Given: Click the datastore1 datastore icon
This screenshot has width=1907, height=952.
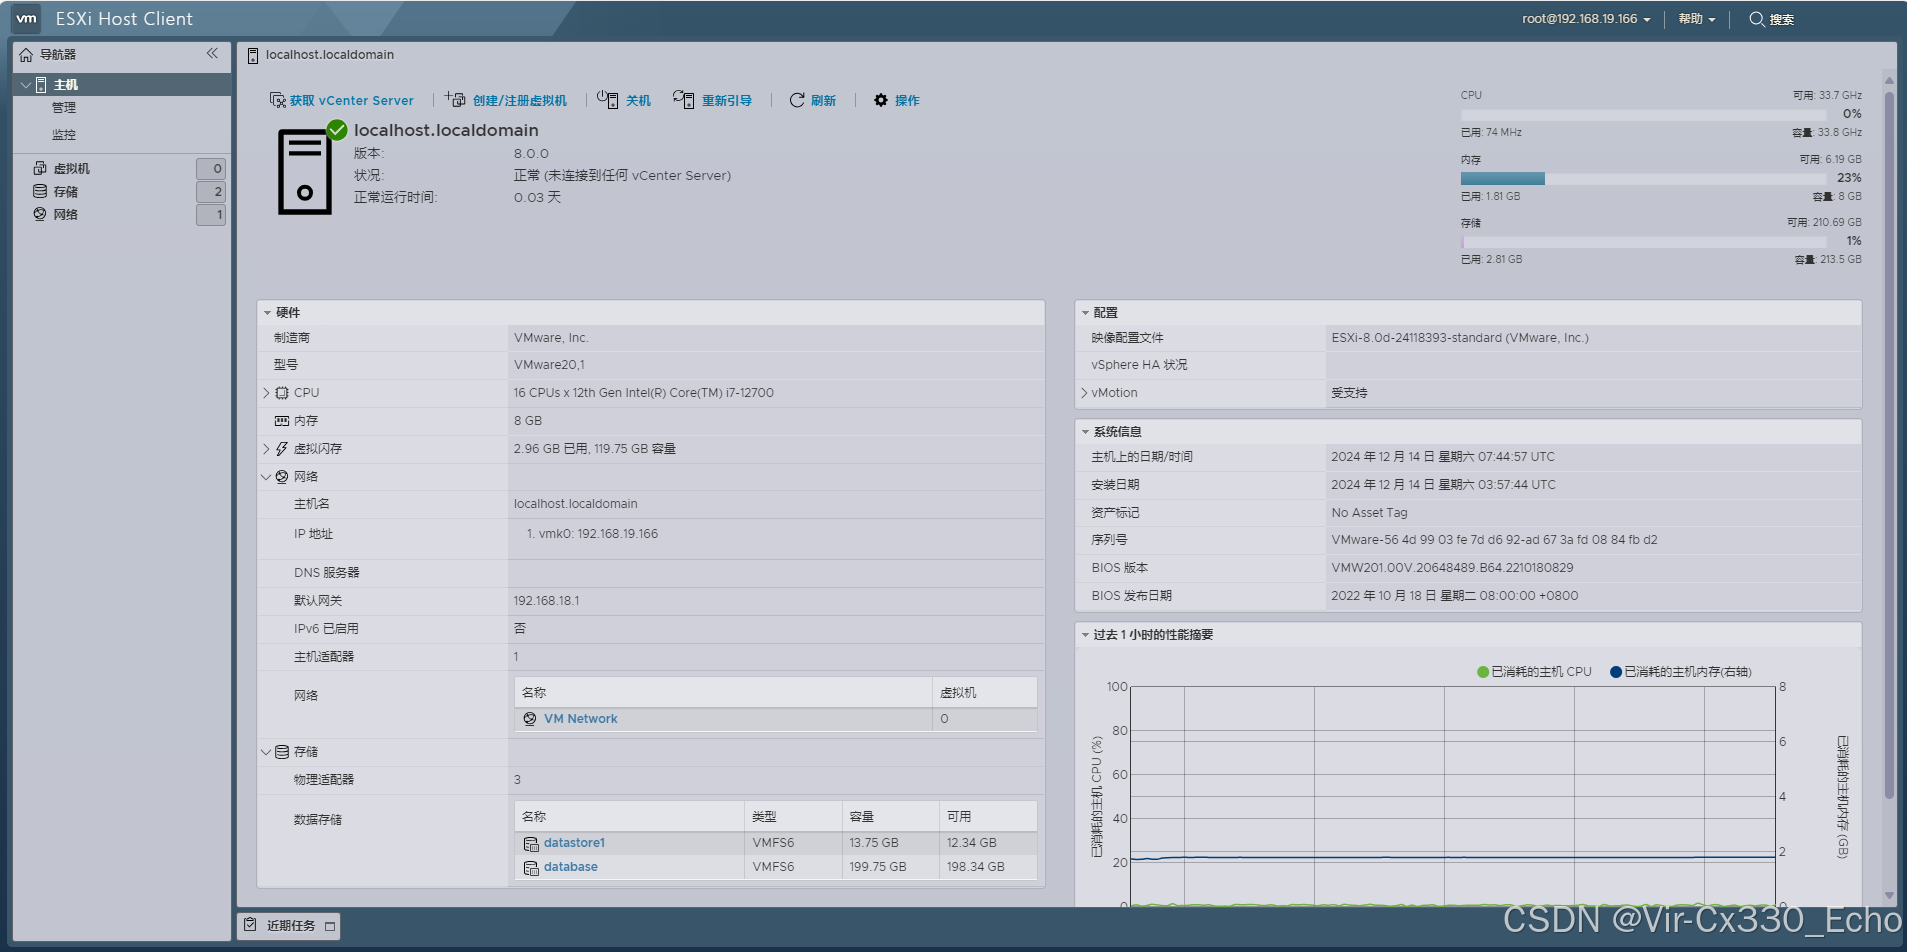Looking at the screenshot, I should (531, 844).
